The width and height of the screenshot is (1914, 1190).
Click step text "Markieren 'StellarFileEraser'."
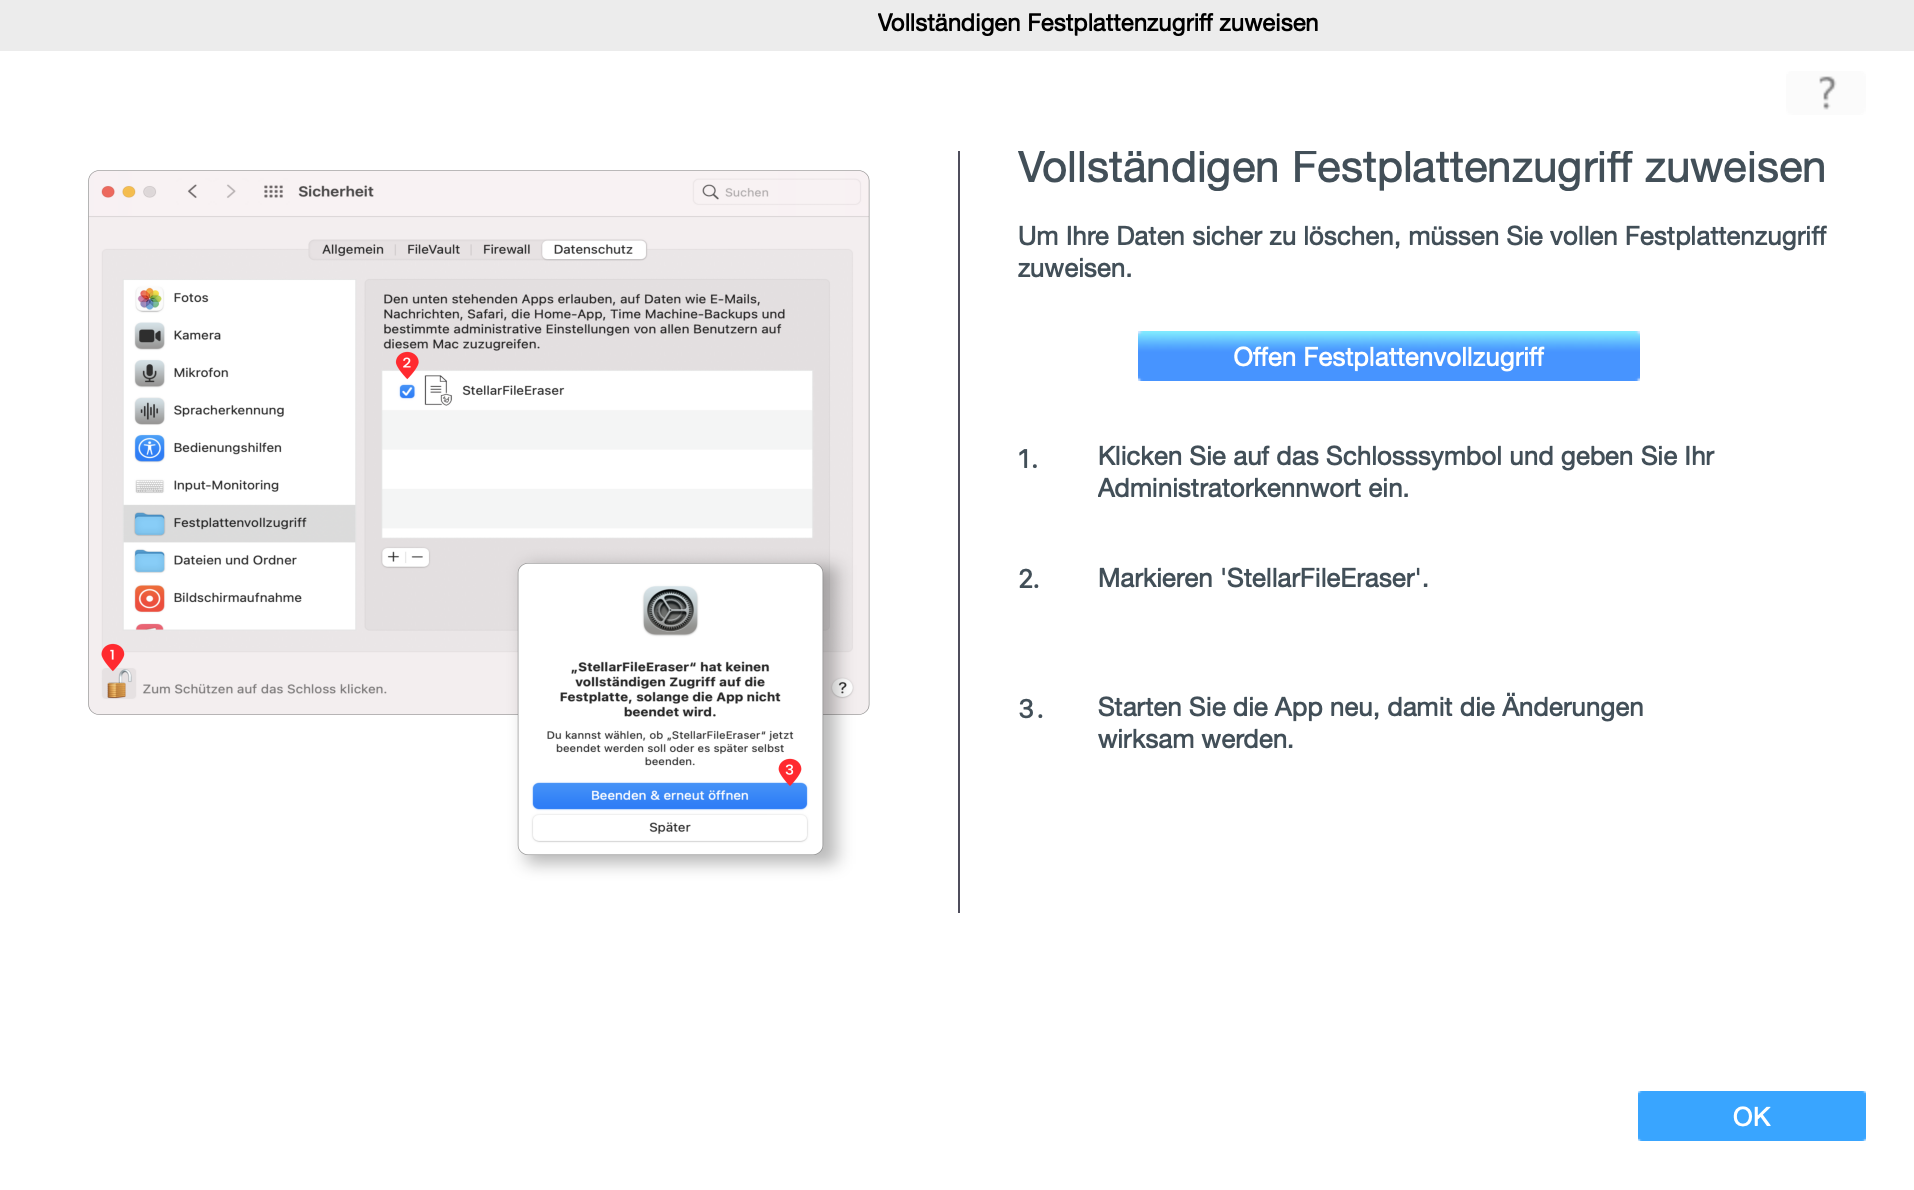tap(1263, 578)
